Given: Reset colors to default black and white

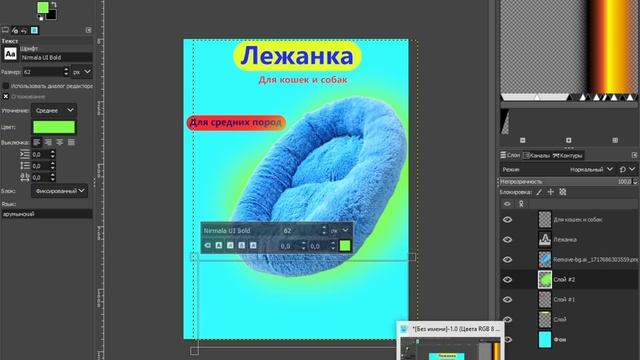Looking at the screenshot, I should tap(40, 18).
